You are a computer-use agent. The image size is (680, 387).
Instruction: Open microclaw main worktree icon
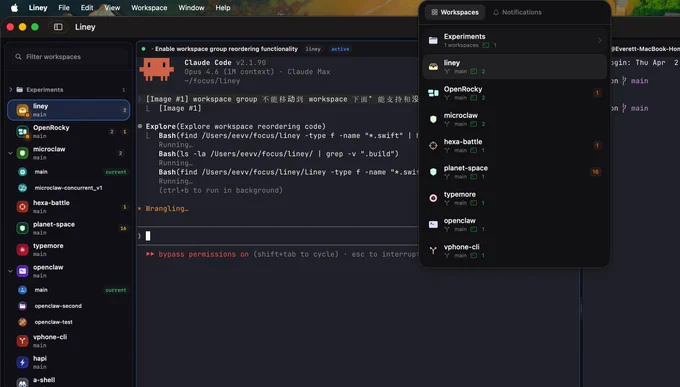(x=23, y=172)
